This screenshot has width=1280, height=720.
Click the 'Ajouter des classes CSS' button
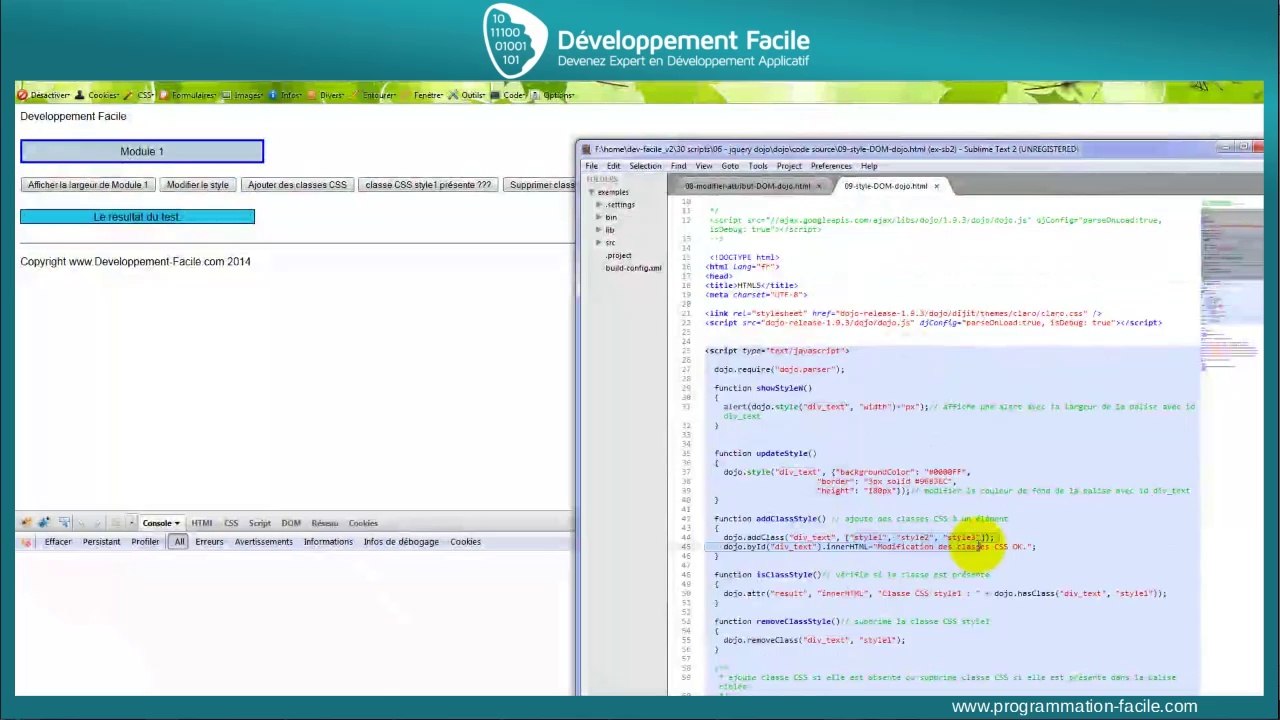pos(297,185)
